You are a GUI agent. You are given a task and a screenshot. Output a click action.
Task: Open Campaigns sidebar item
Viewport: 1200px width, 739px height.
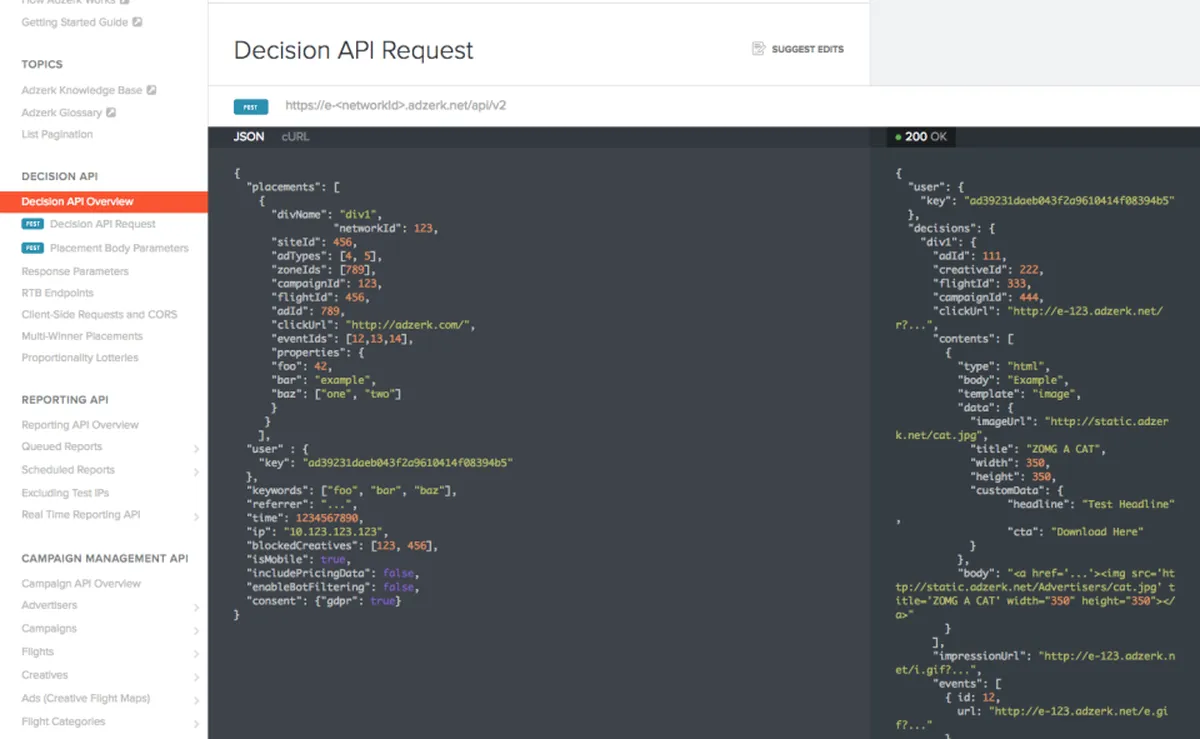click(49, 629)
